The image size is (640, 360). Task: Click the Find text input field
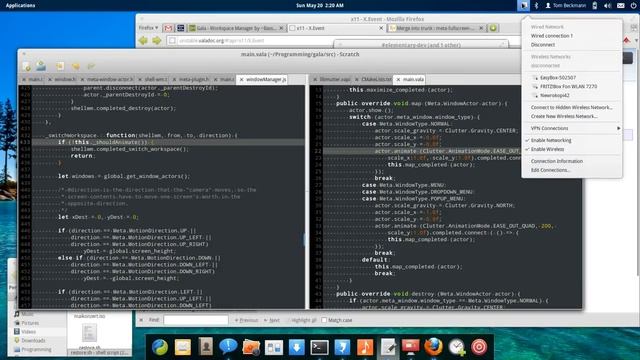pyautogui.click(x=196, y=320)
